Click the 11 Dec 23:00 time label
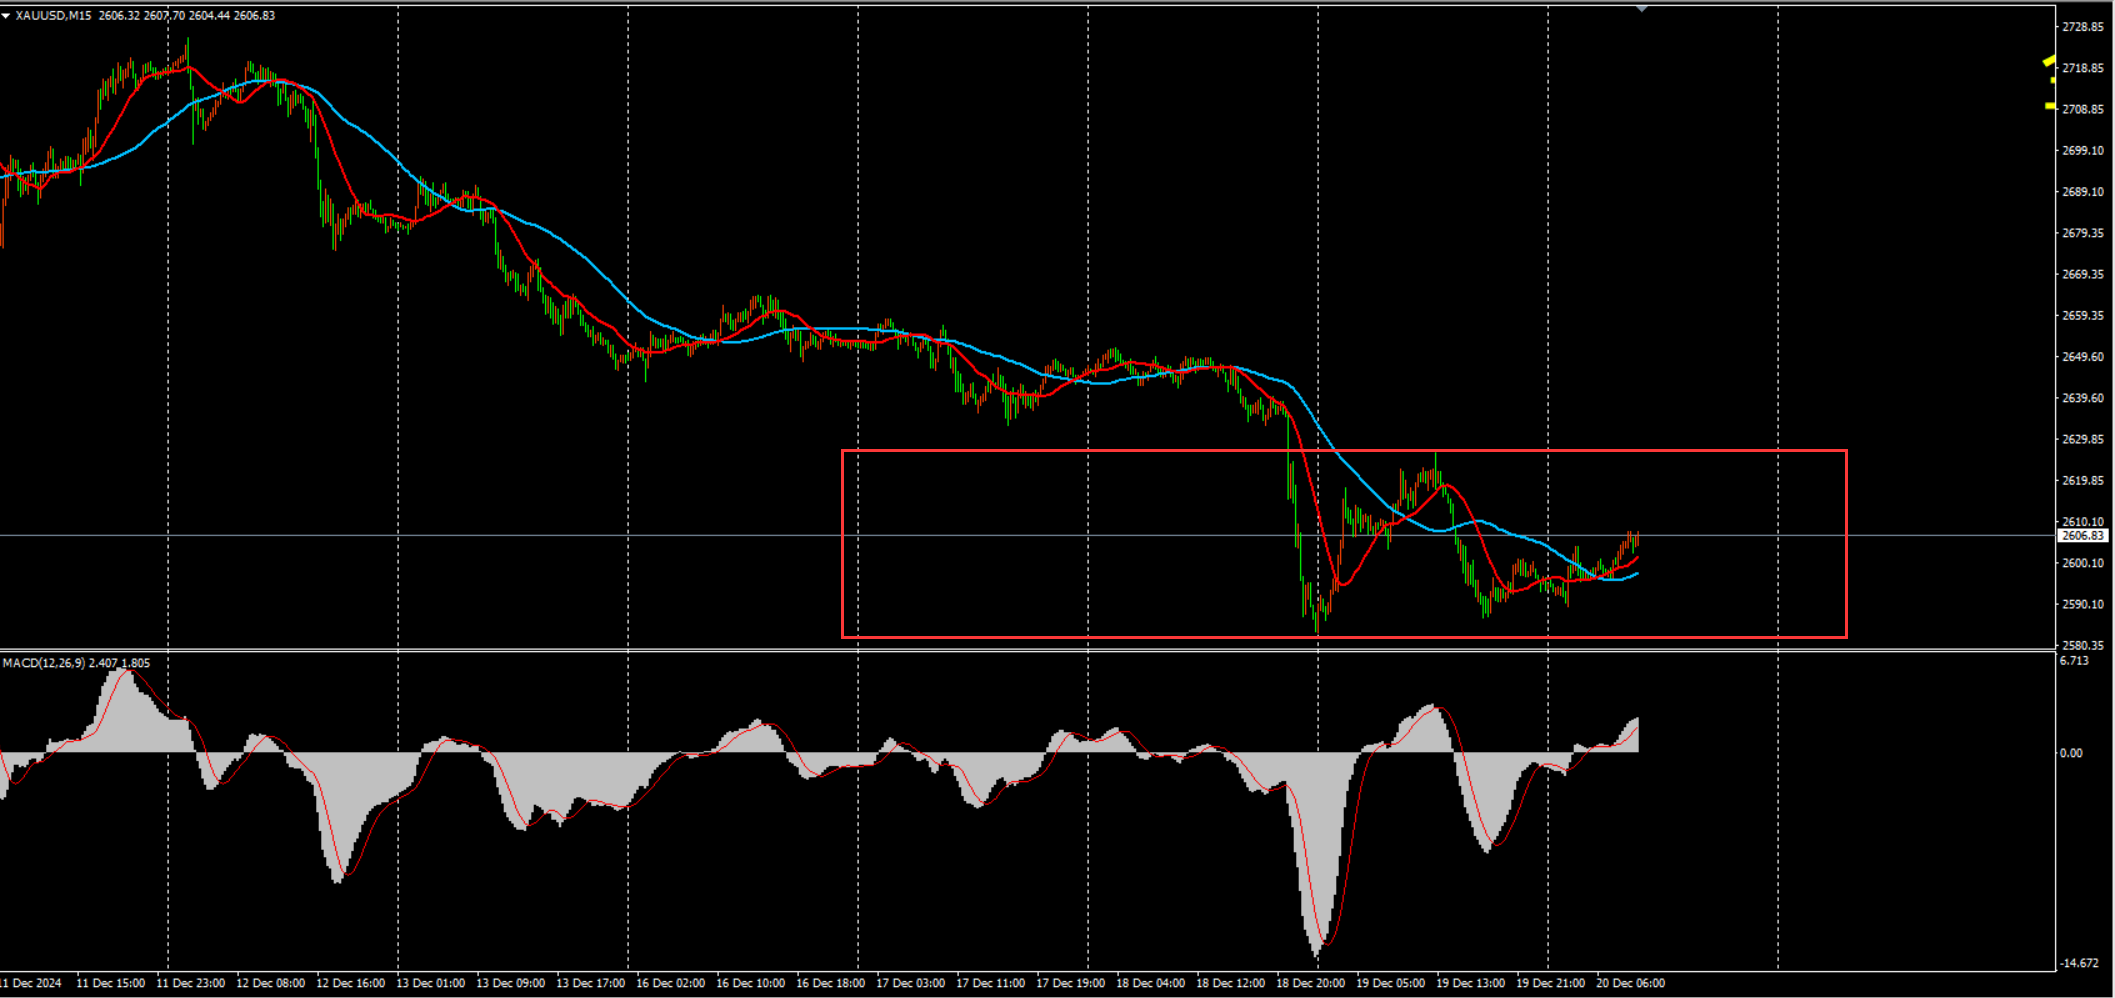 pos(190,983)
